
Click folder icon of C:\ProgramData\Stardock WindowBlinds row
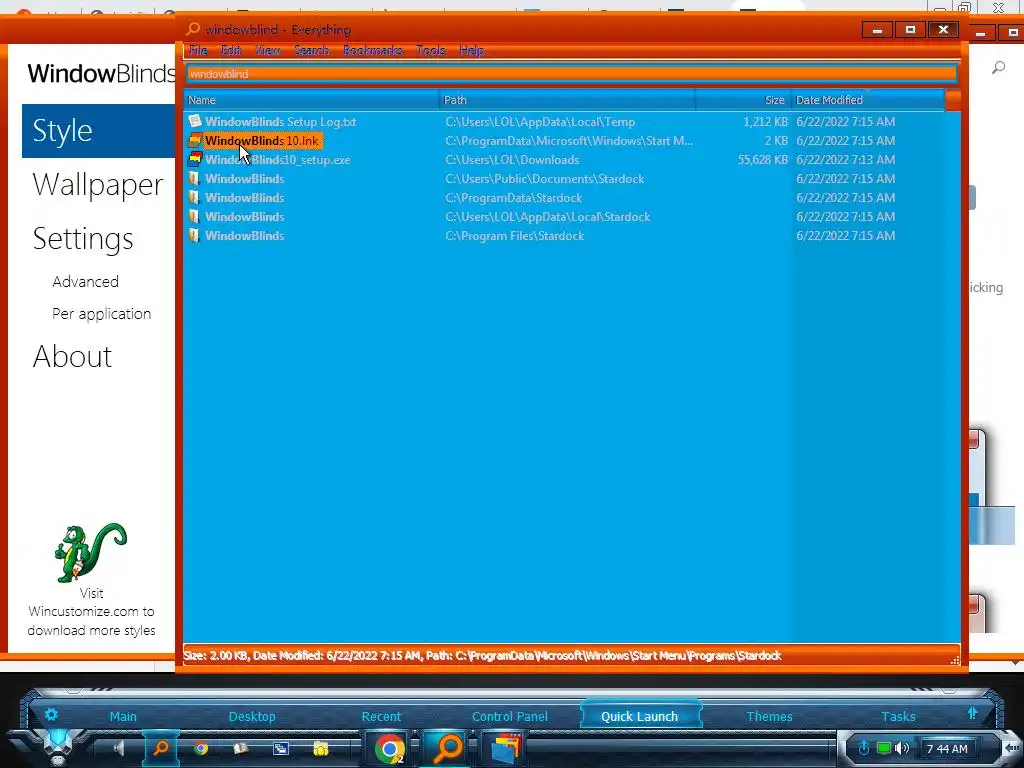194,197
